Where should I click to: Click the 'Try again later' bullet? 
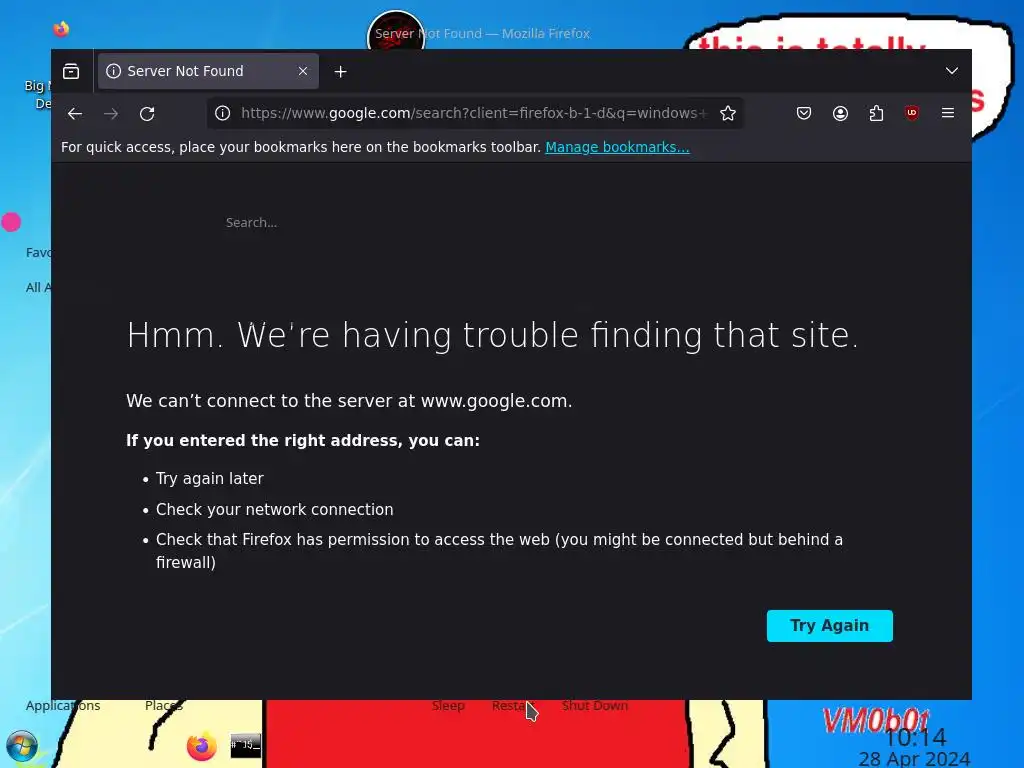210,479
